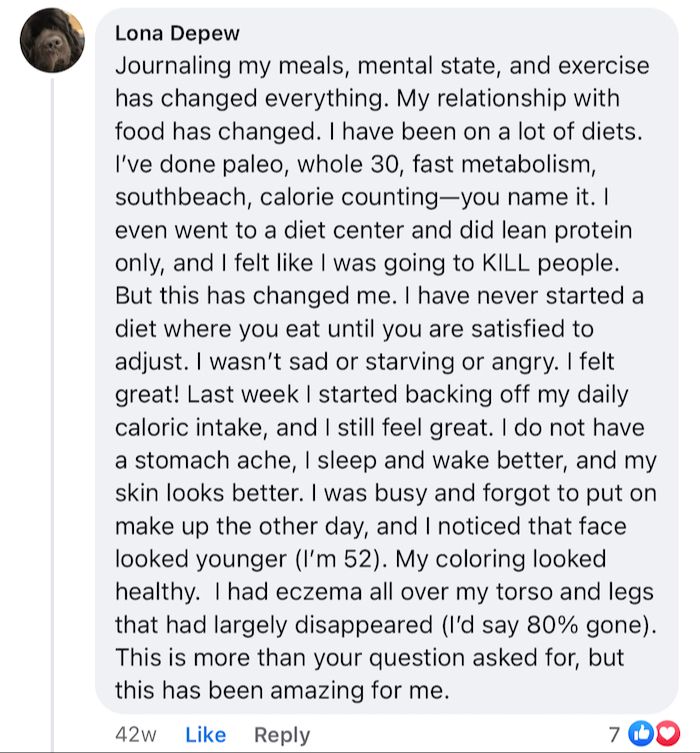Open the 42w comment timestamp
Viewport: 700px width, 753px height.
136,735
